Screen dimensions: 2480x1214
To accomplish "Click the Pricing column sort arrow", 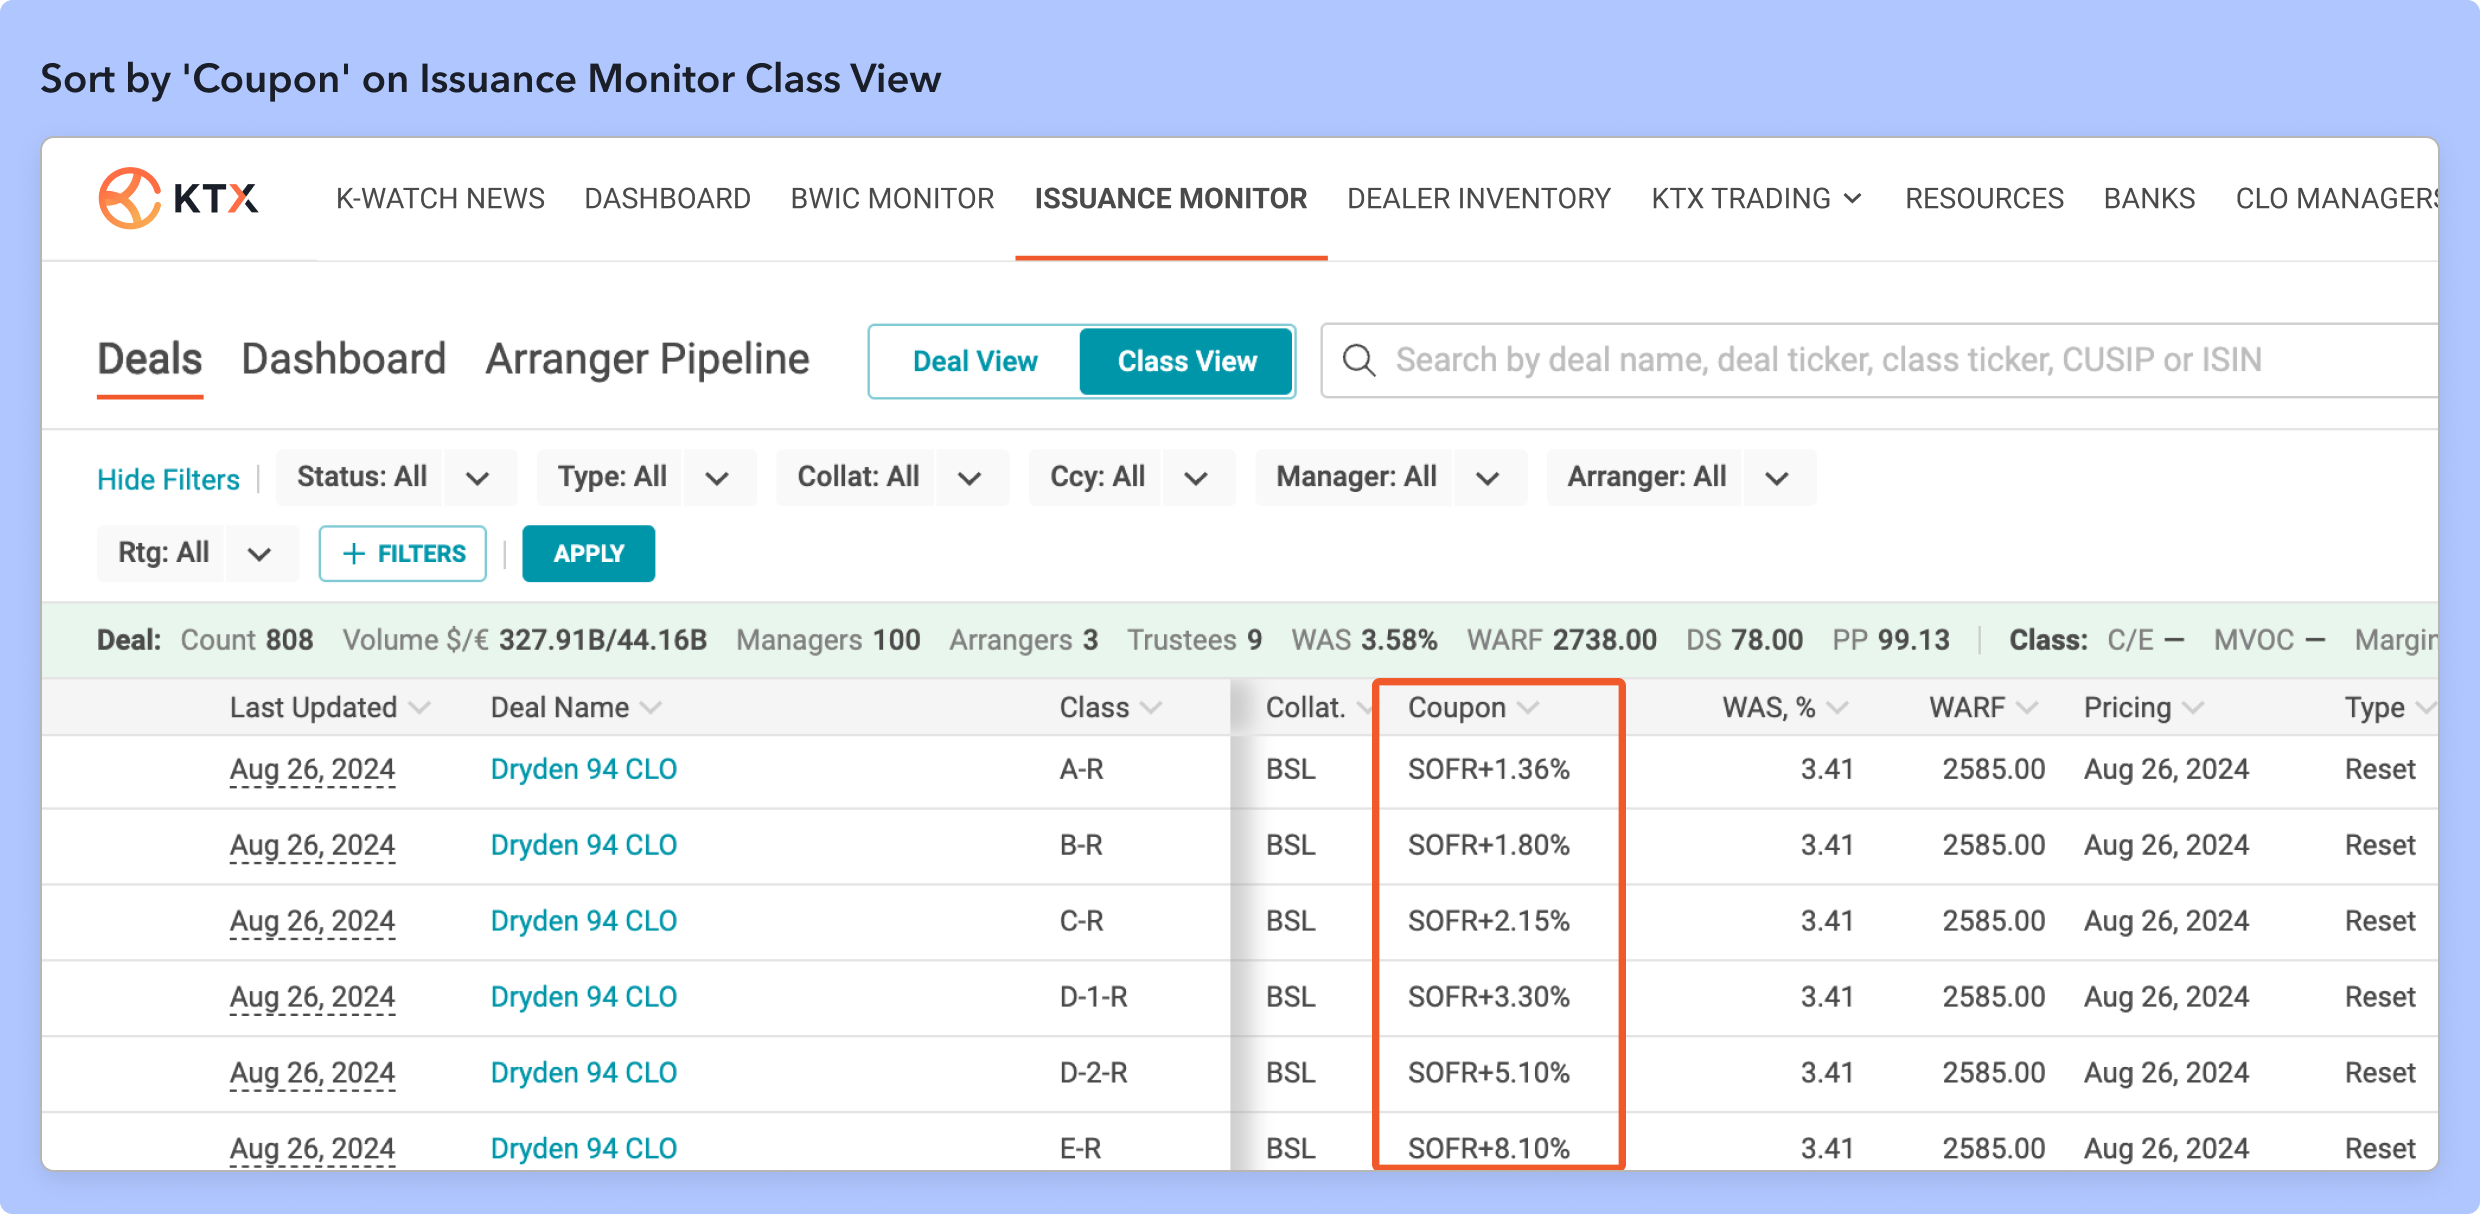I will point(2193,708).
